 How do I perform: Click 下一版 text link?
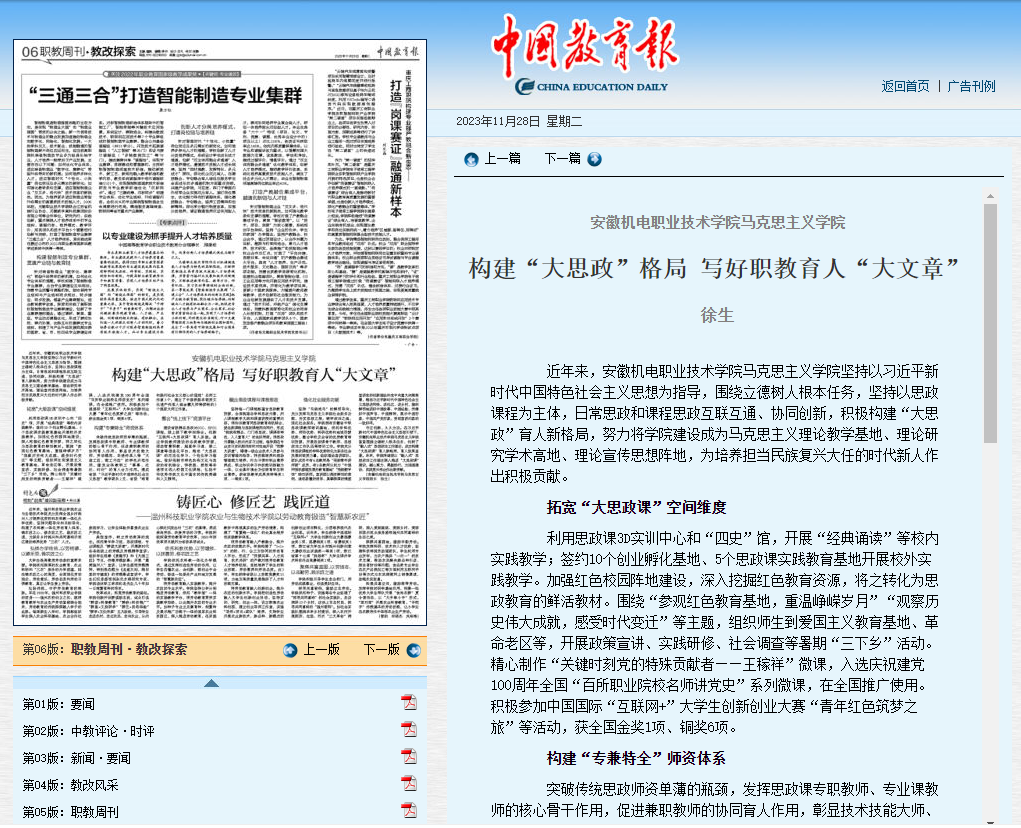coord(382,650)
